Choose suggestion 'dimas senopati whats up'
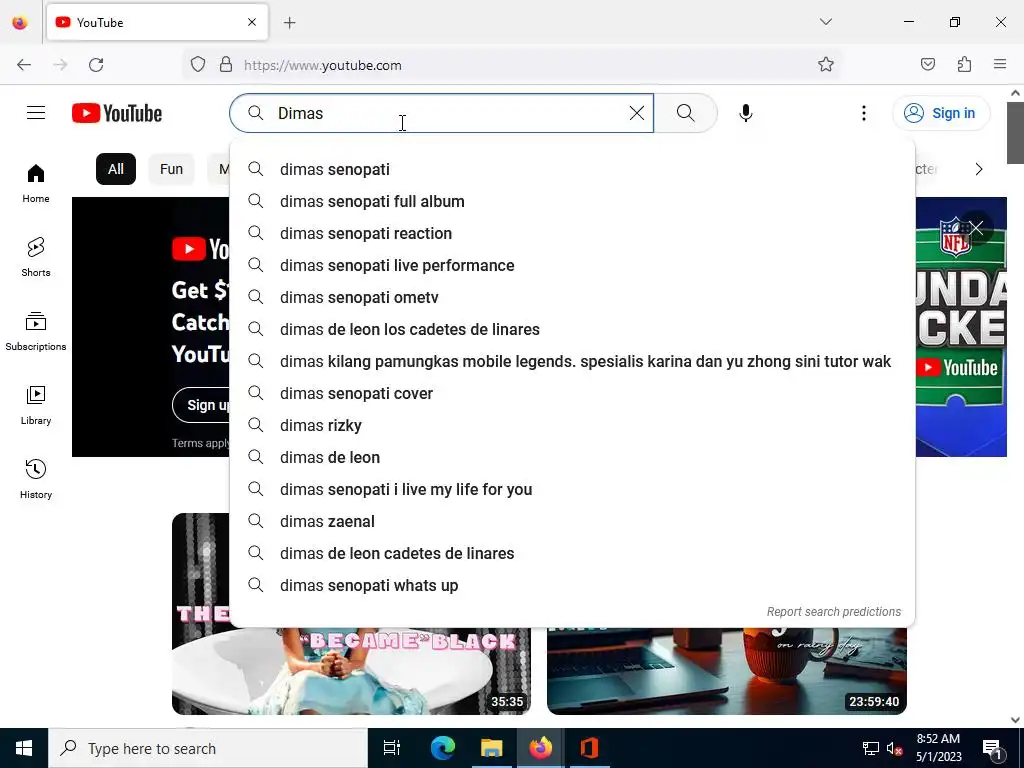 [x=572, y=585]
